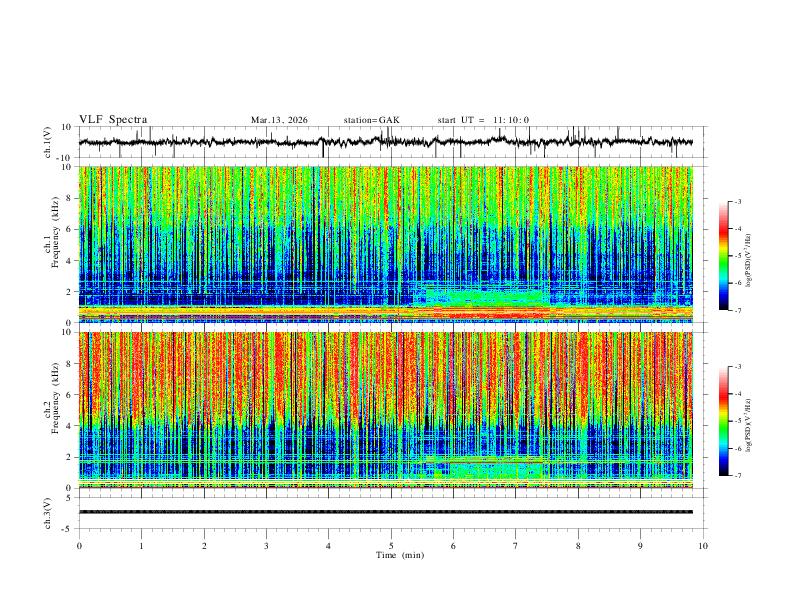Screen dimensions: 792x612
Task: Click the "8" tick on the Time axis
Action: (578, 546)
